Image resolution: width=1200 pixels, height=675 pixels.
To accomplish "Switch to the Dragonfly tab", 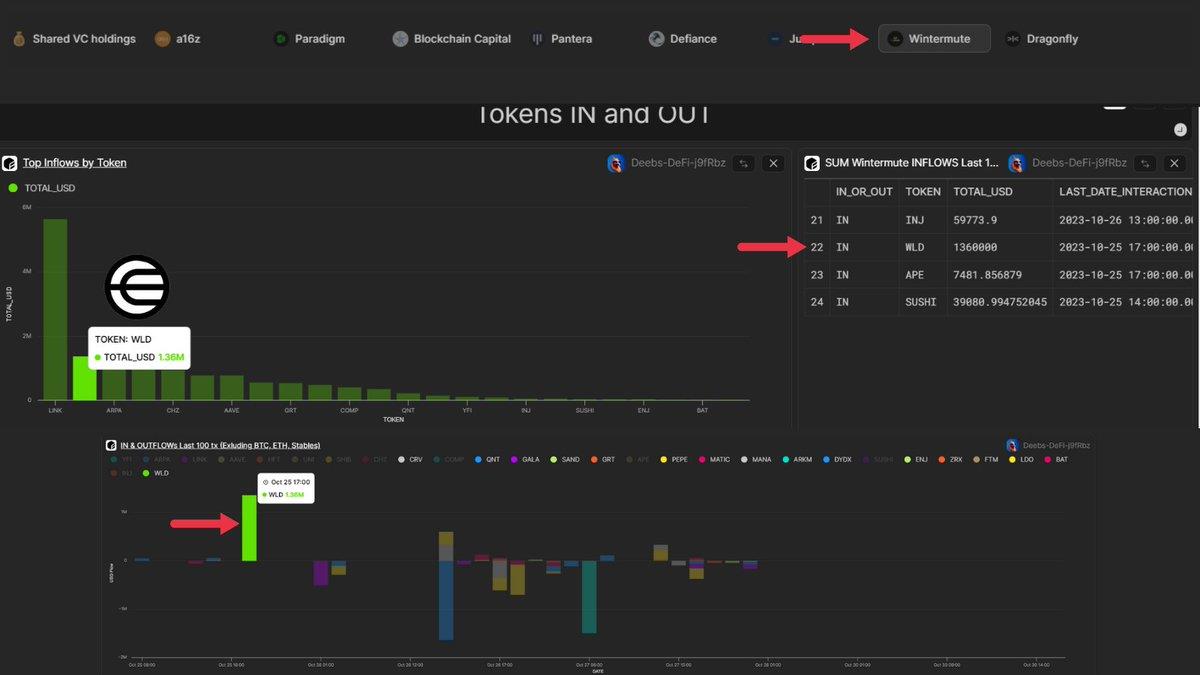I will click(1041, 39).
